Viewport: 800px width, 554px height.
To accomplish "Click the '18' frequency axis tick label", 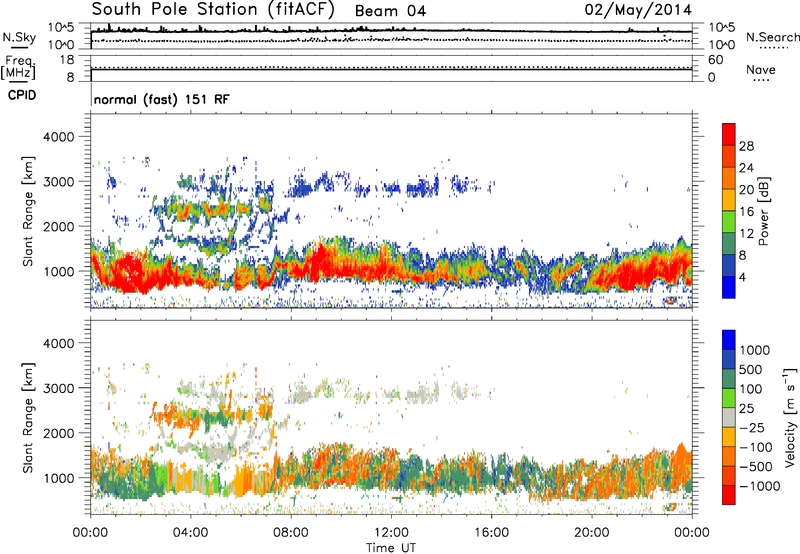I will point(67,60).
